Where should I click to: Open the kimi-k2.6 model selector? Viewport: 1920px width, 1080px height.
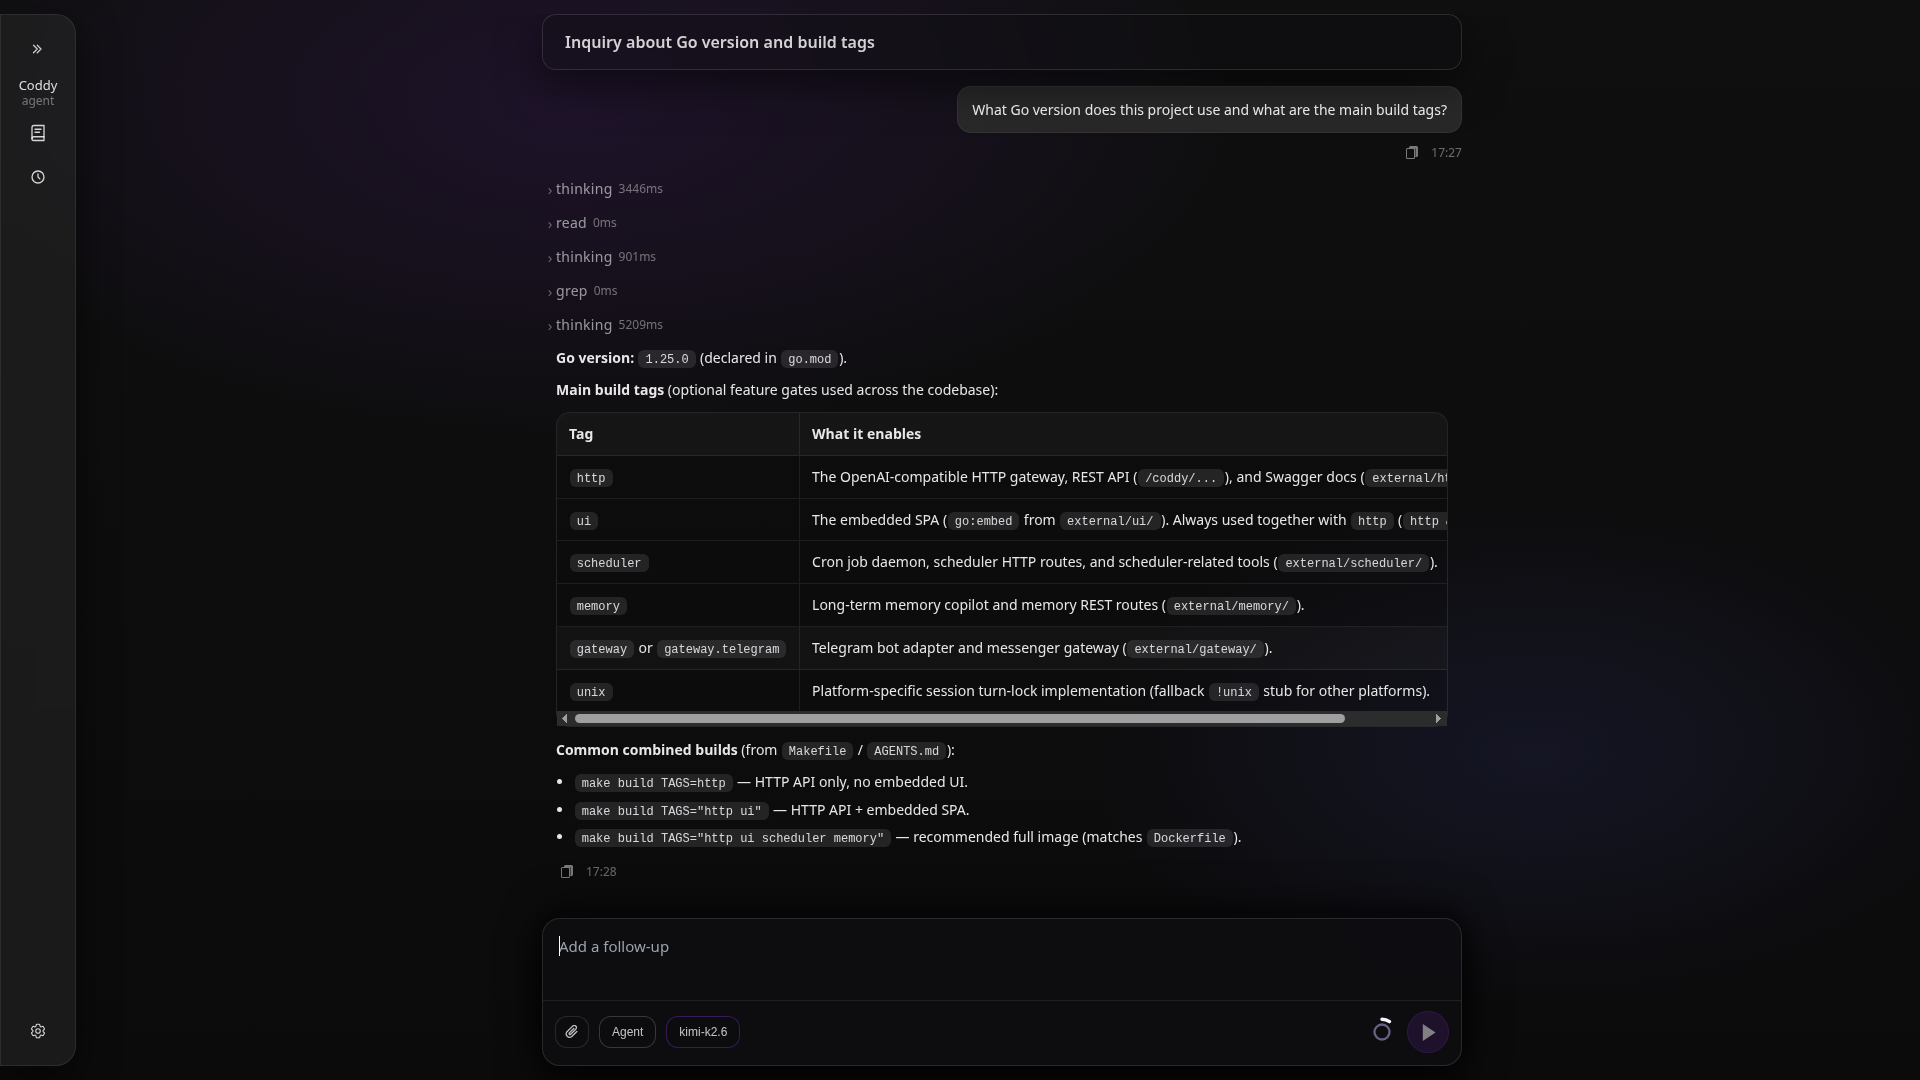pos(703,1032)
